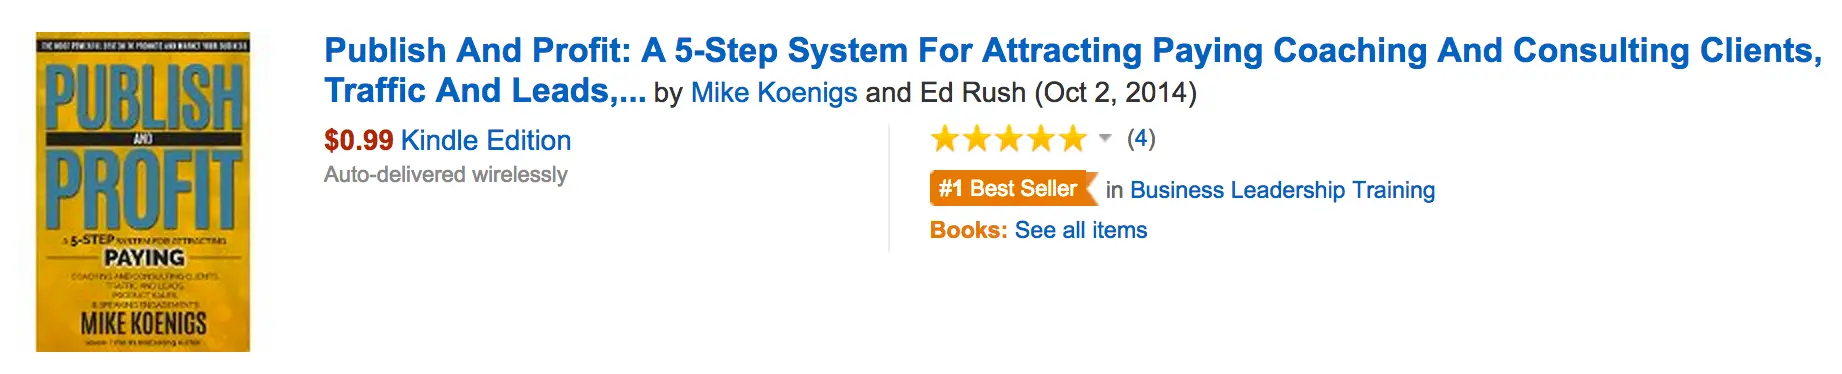Click the #1 Best Seller badge
The image size is (1842, 374).
coord(1014,189)
